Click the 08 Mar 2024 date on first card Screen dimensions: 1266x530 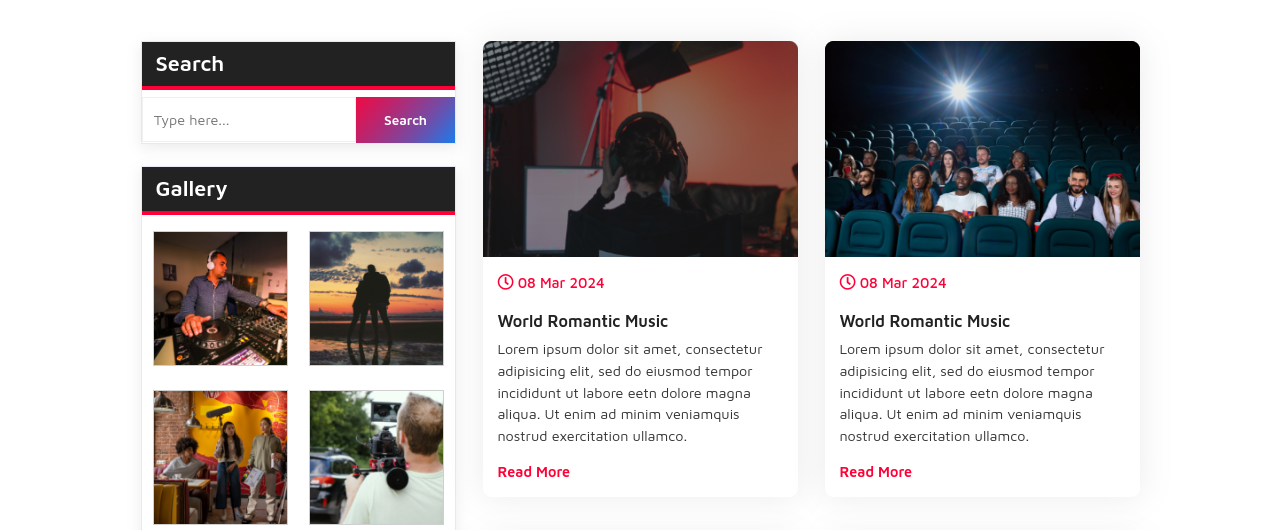click(x=561, y=283)
